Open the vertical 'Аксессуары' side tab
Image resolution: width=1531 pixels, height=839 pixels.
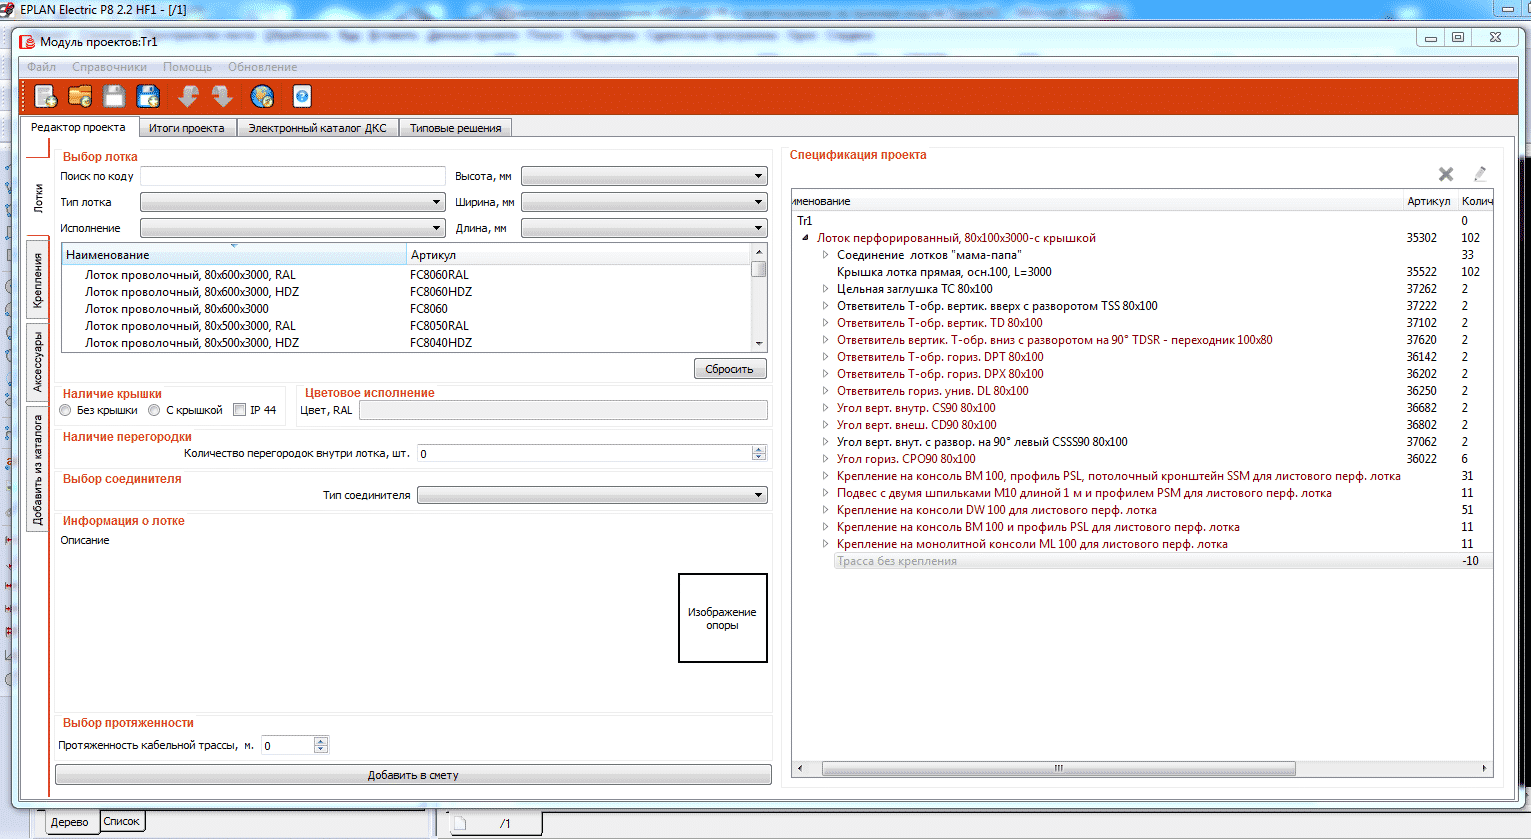pos(38,361)
